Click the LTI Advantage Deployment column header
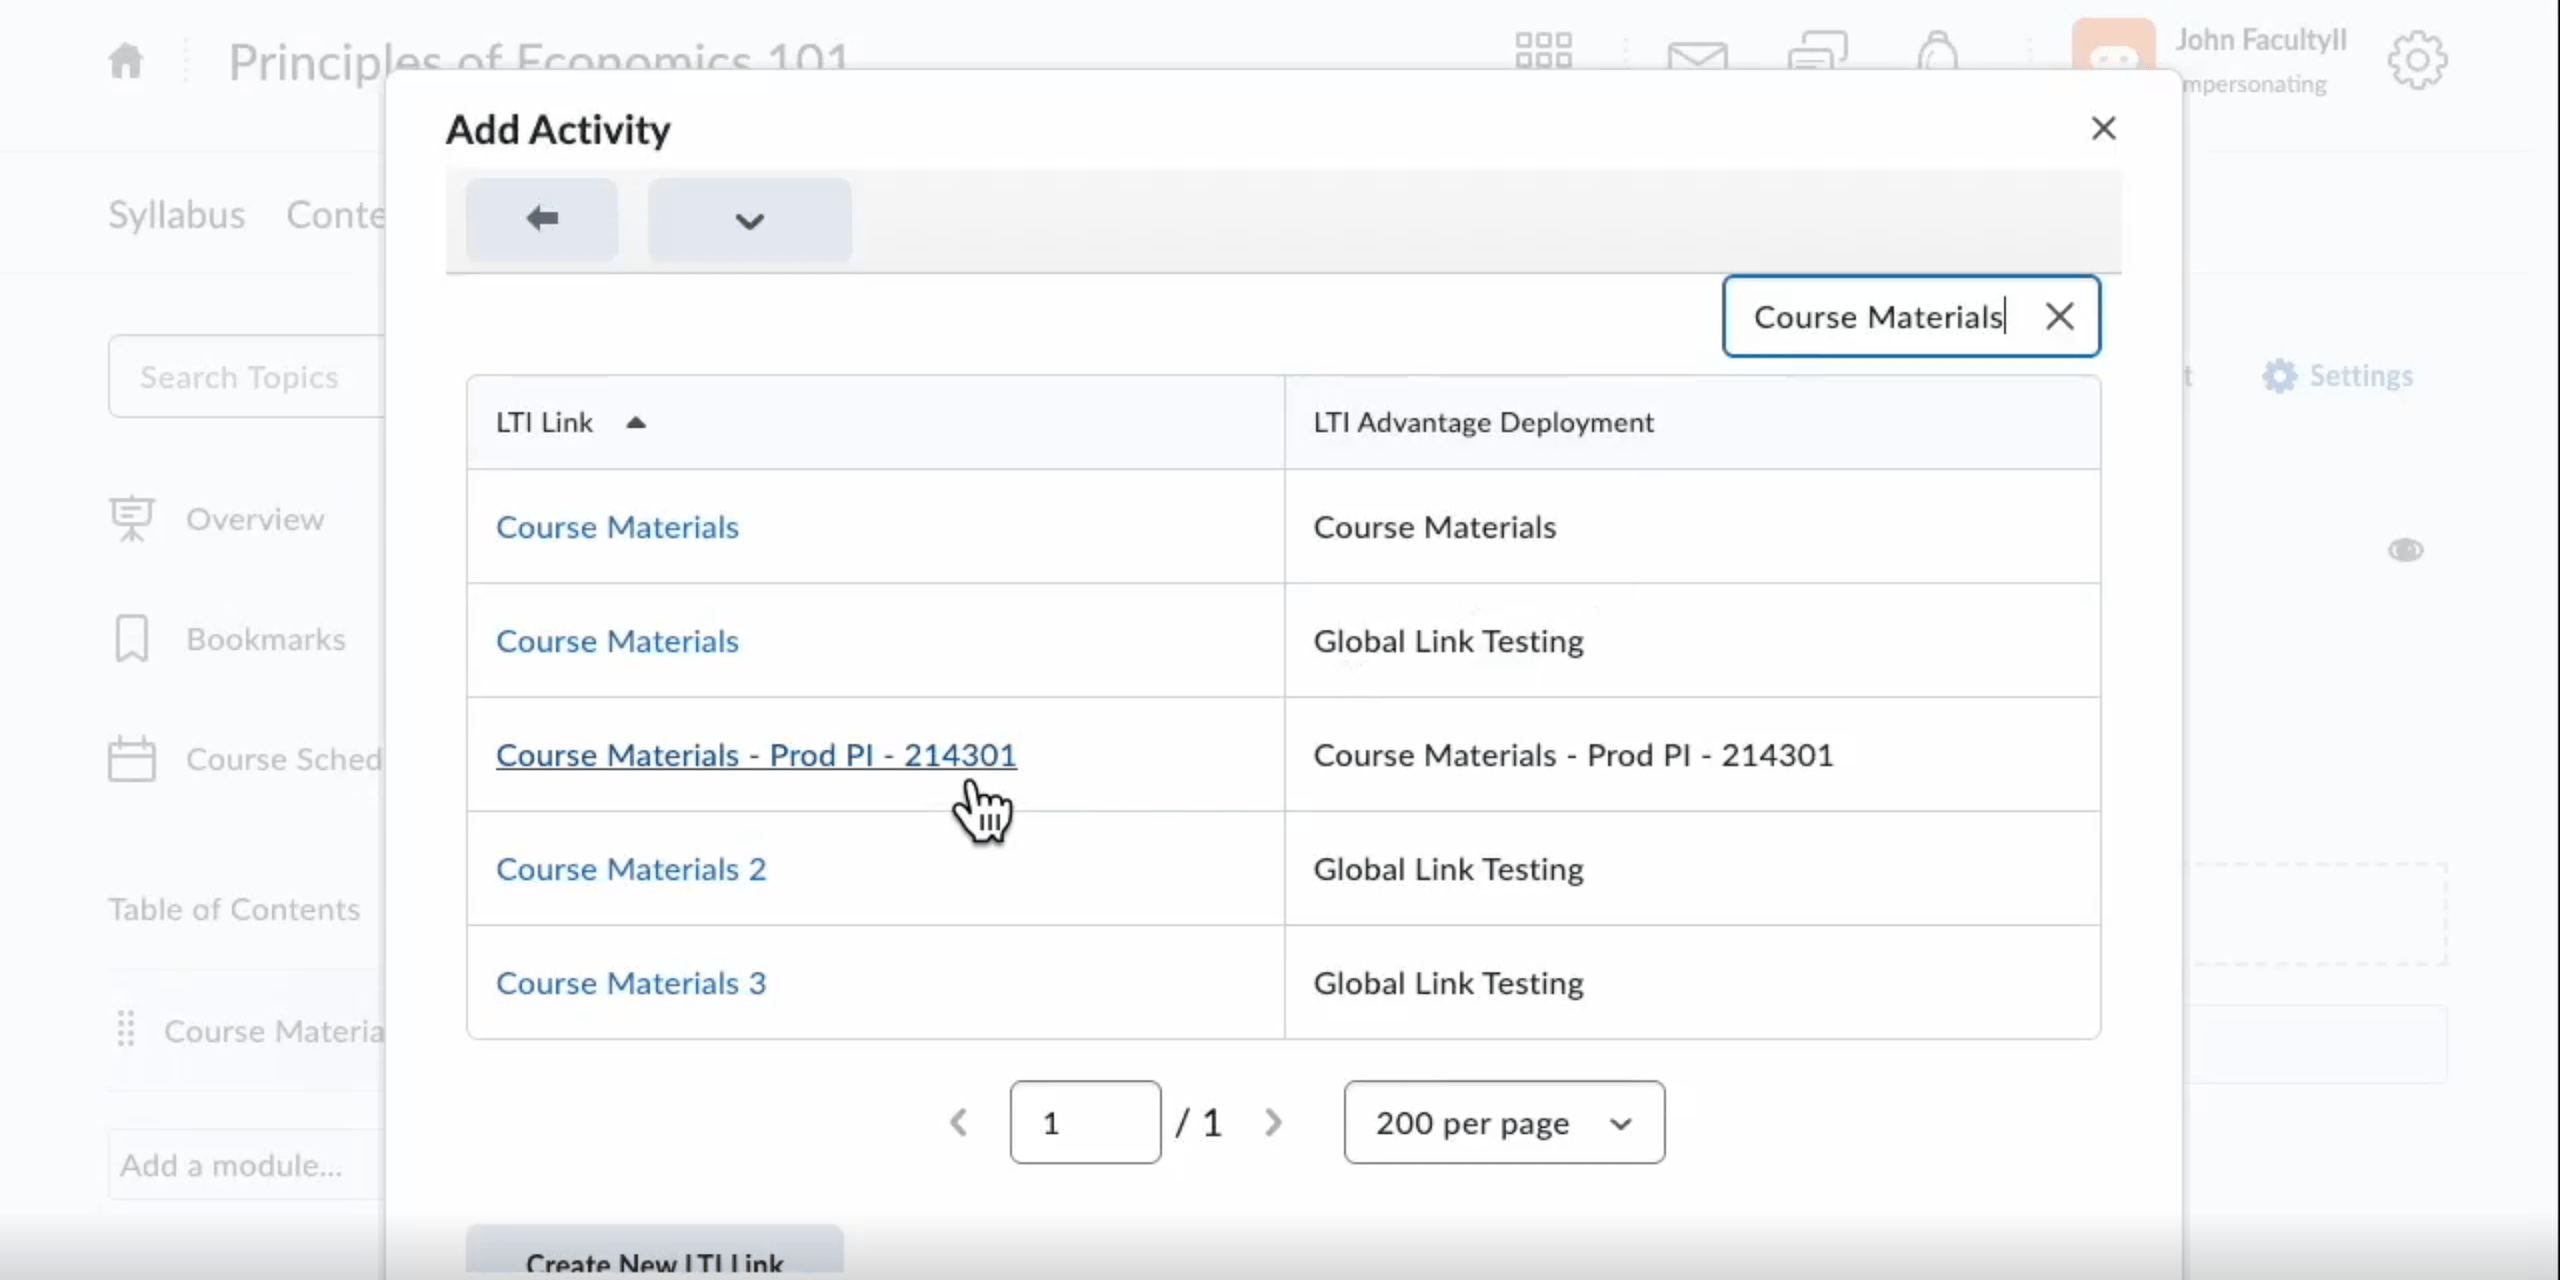The image size is (2560, 1280). click(x=1483, y=423)
